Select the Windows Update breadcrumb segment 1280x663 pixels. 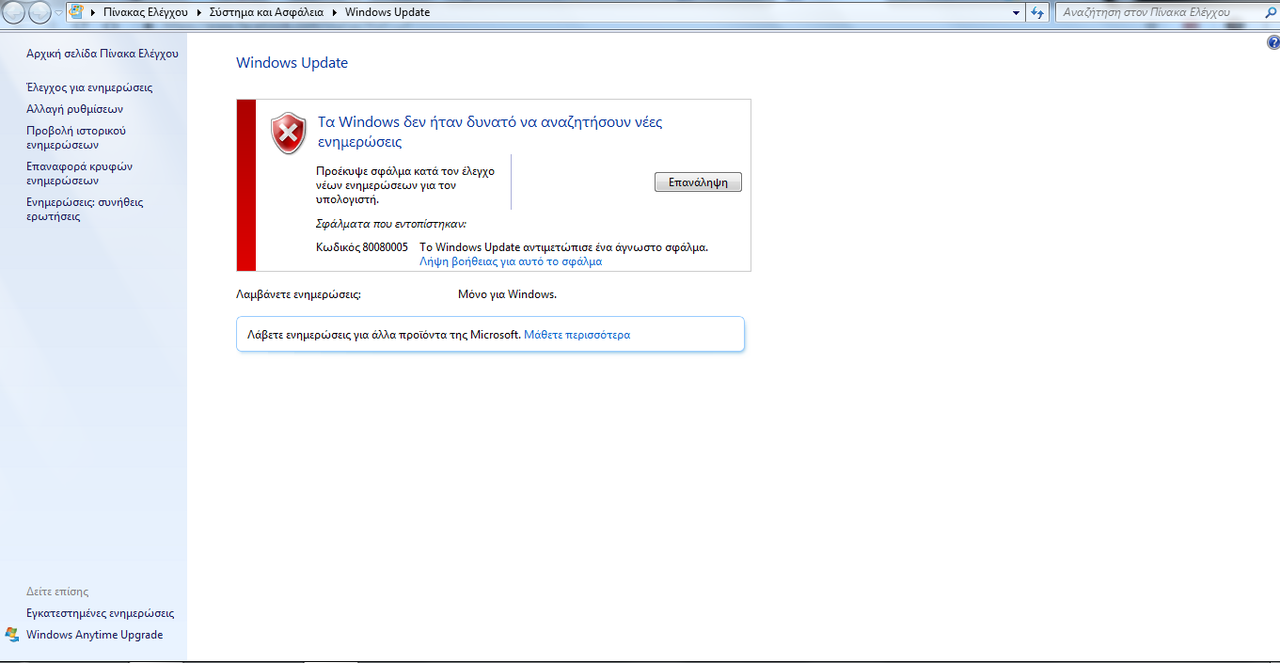point(387,13)
